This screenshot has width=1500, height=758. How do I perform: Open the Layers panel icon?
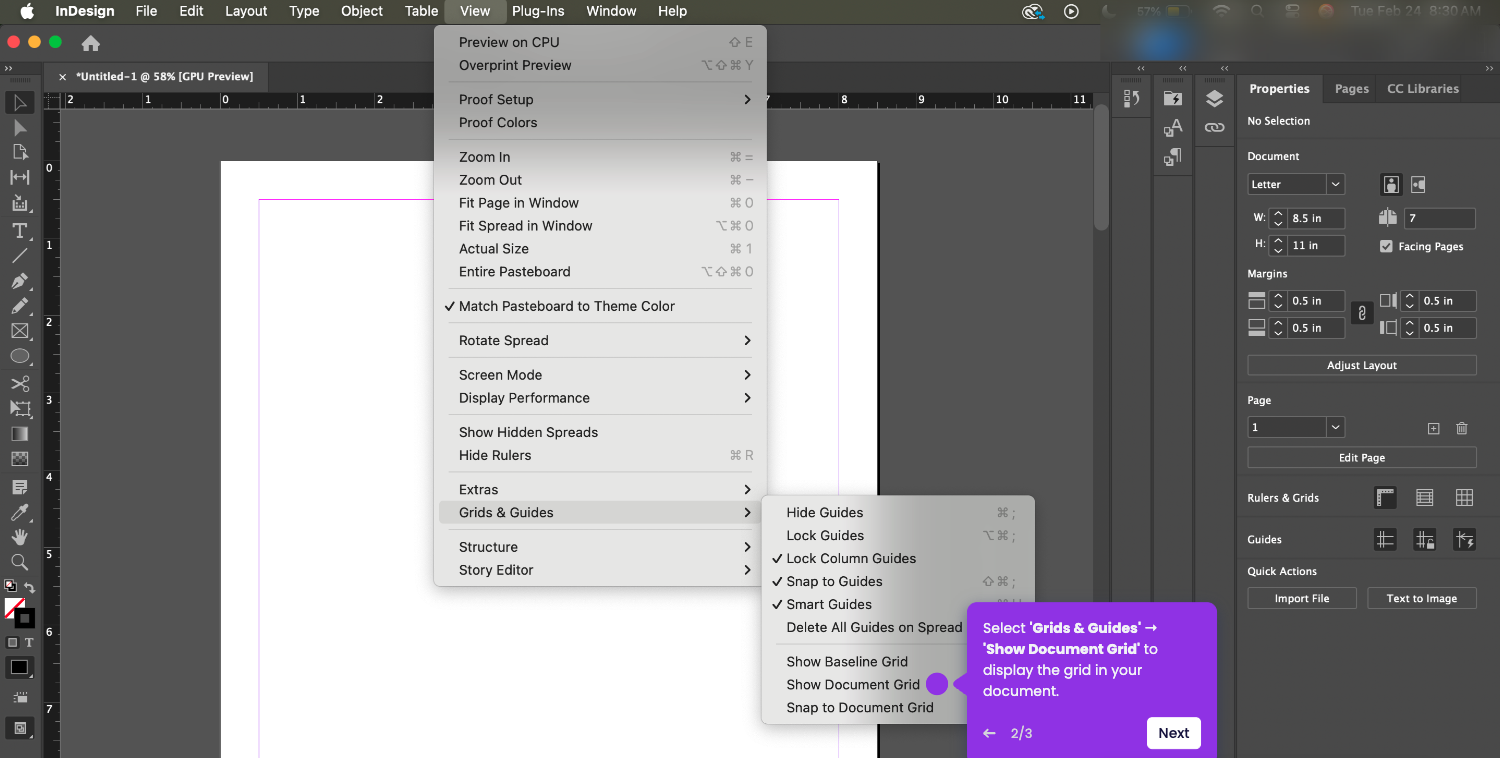coord(1214,98)
